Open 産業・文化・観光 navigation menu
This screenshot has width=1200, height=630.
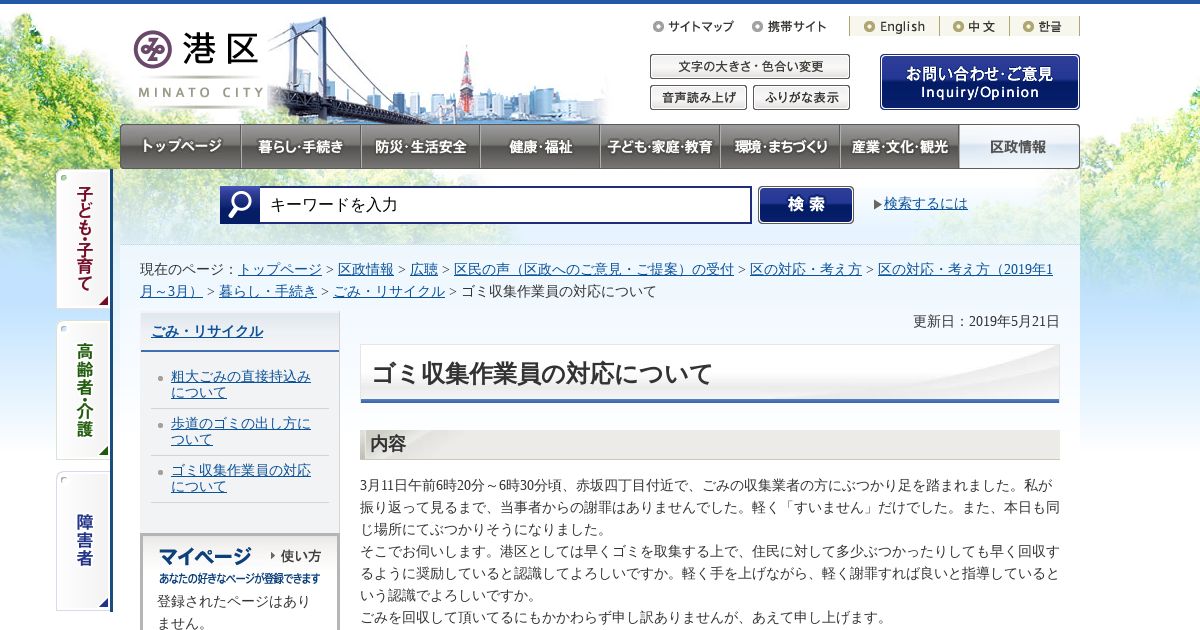(900, 147)
